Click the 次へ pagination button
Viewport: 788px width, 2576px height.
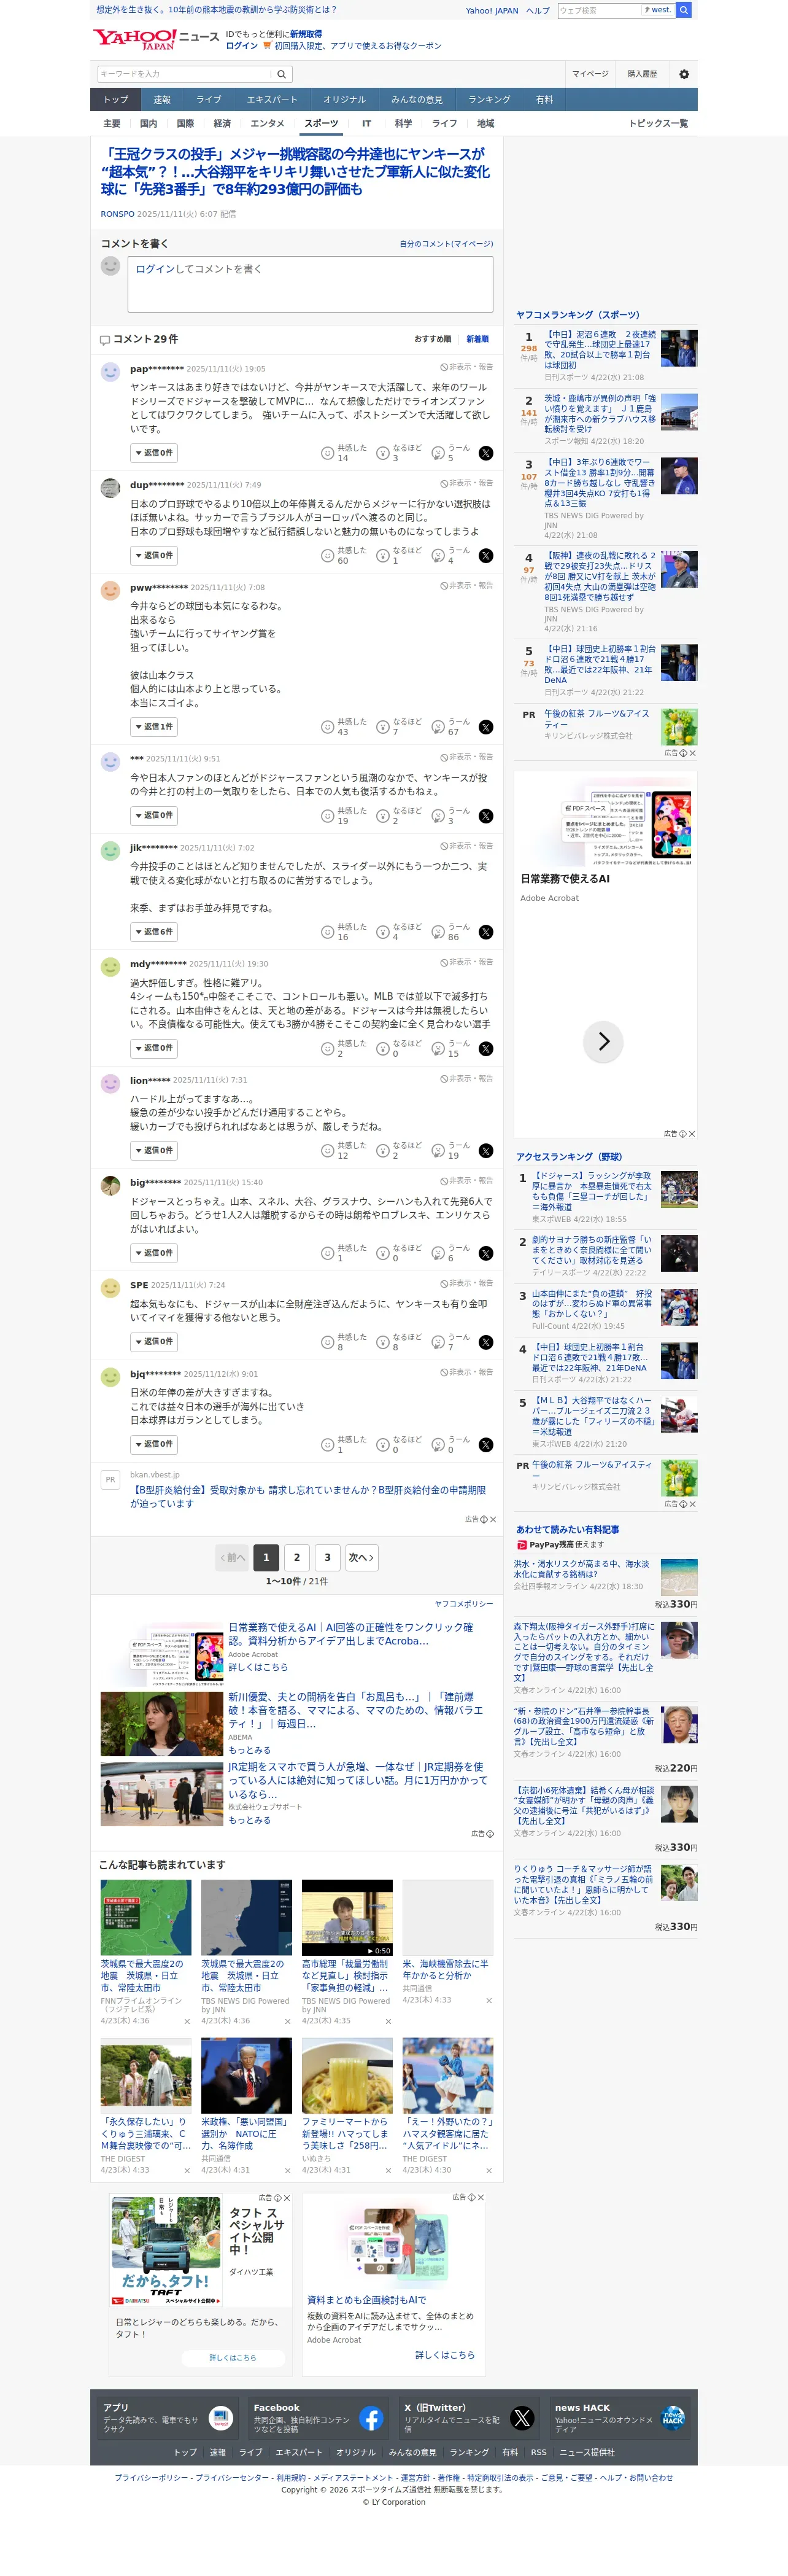coord(361,1557)
